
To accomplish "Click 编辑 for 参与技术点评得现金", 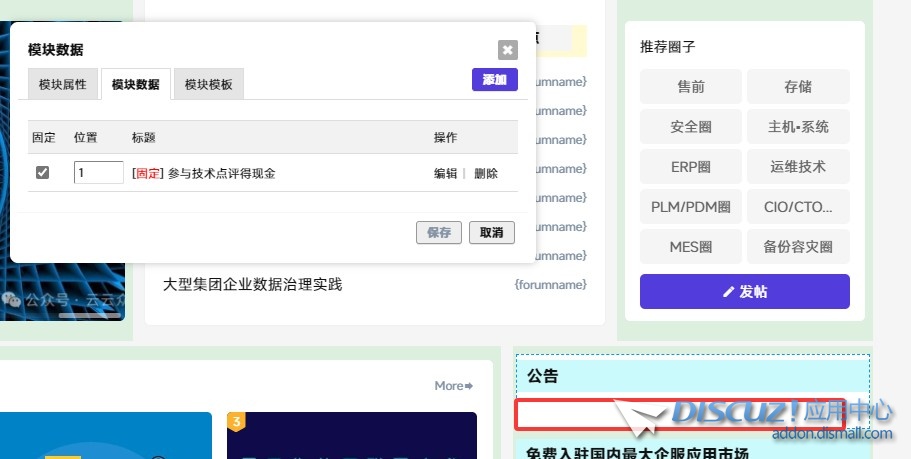I will coord(445,173).
